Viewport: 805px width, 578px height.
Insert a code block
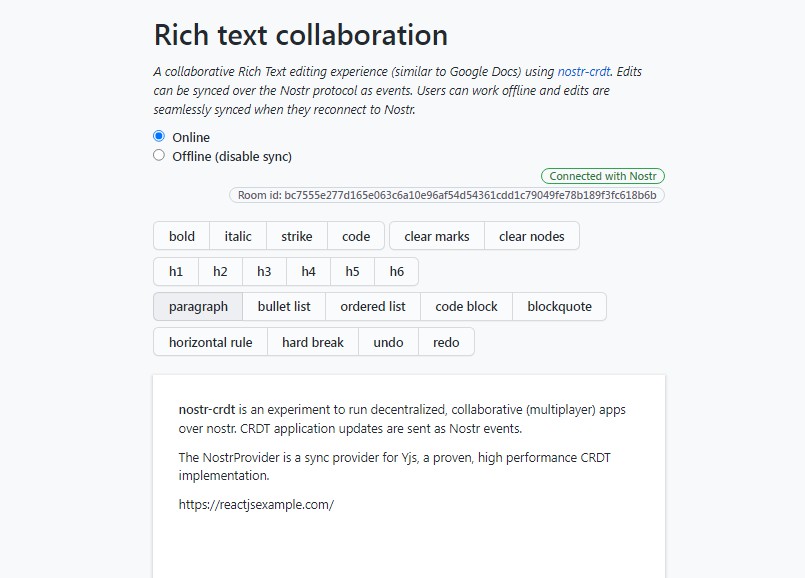466,306
